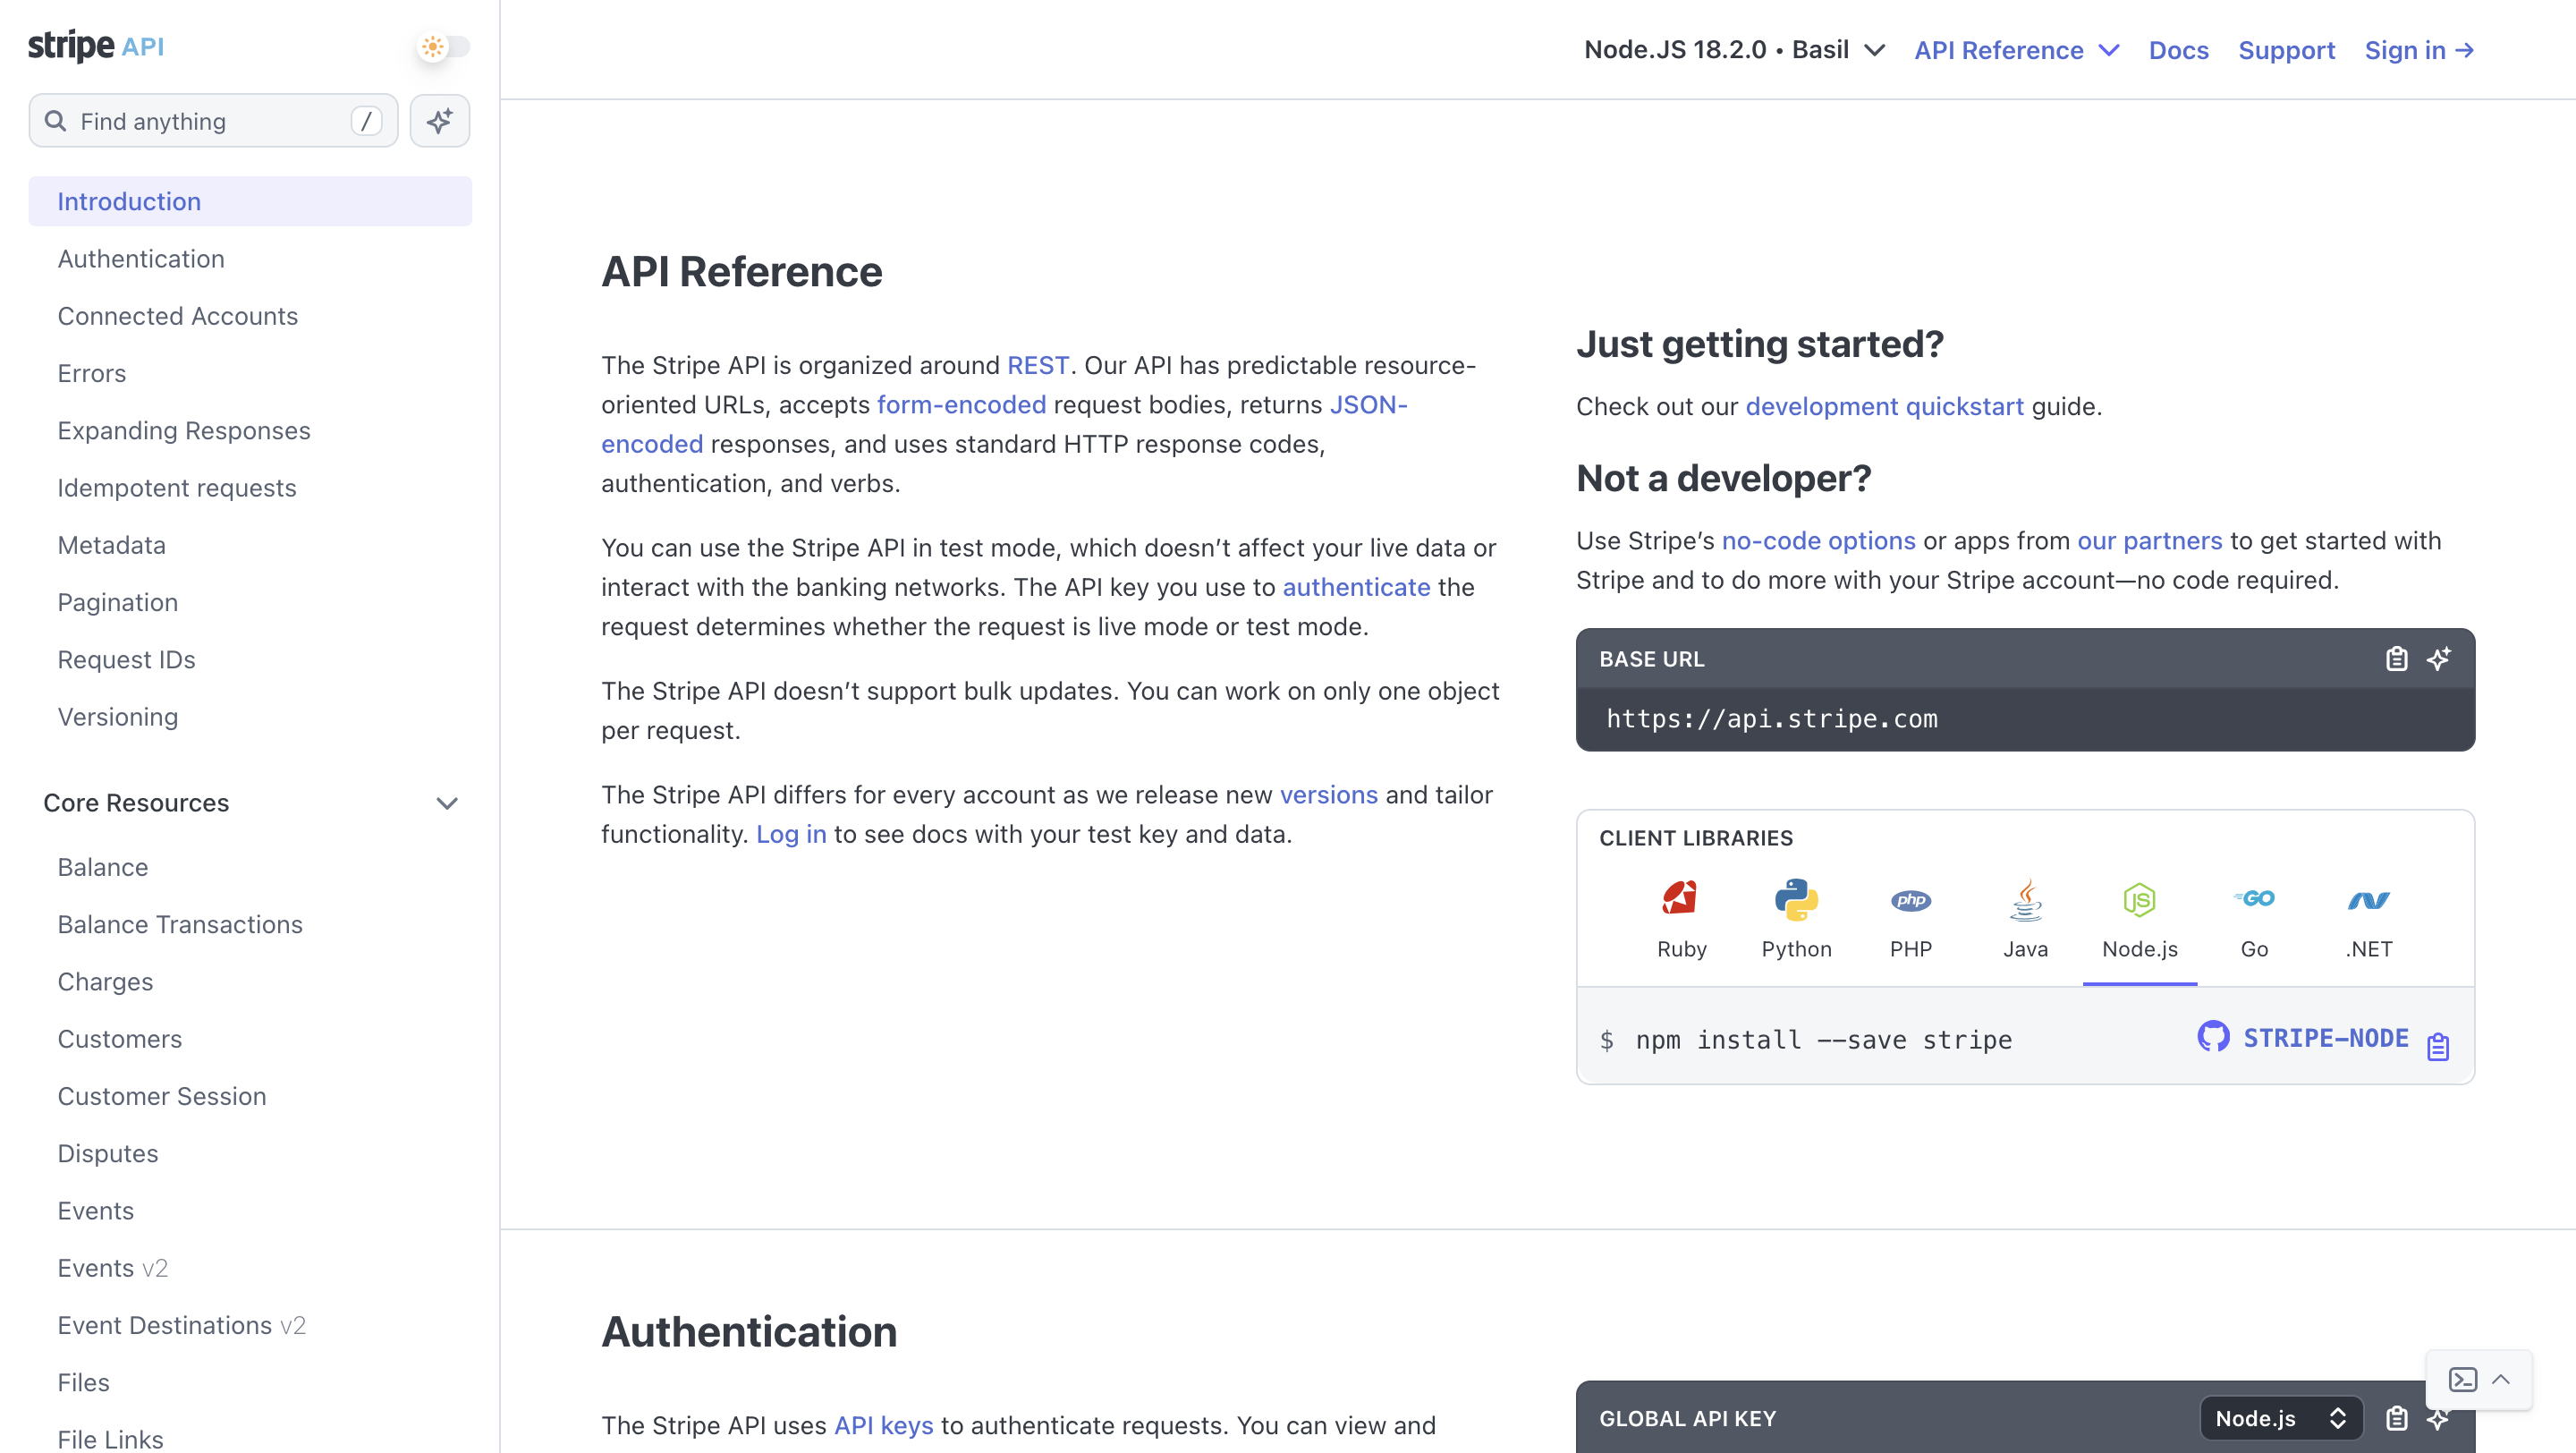Image resolution: width=2576 pixels, height=1453 pixels.
Task: Copy the Base URL with clipboard icon
Action: tap(2396, 659)
